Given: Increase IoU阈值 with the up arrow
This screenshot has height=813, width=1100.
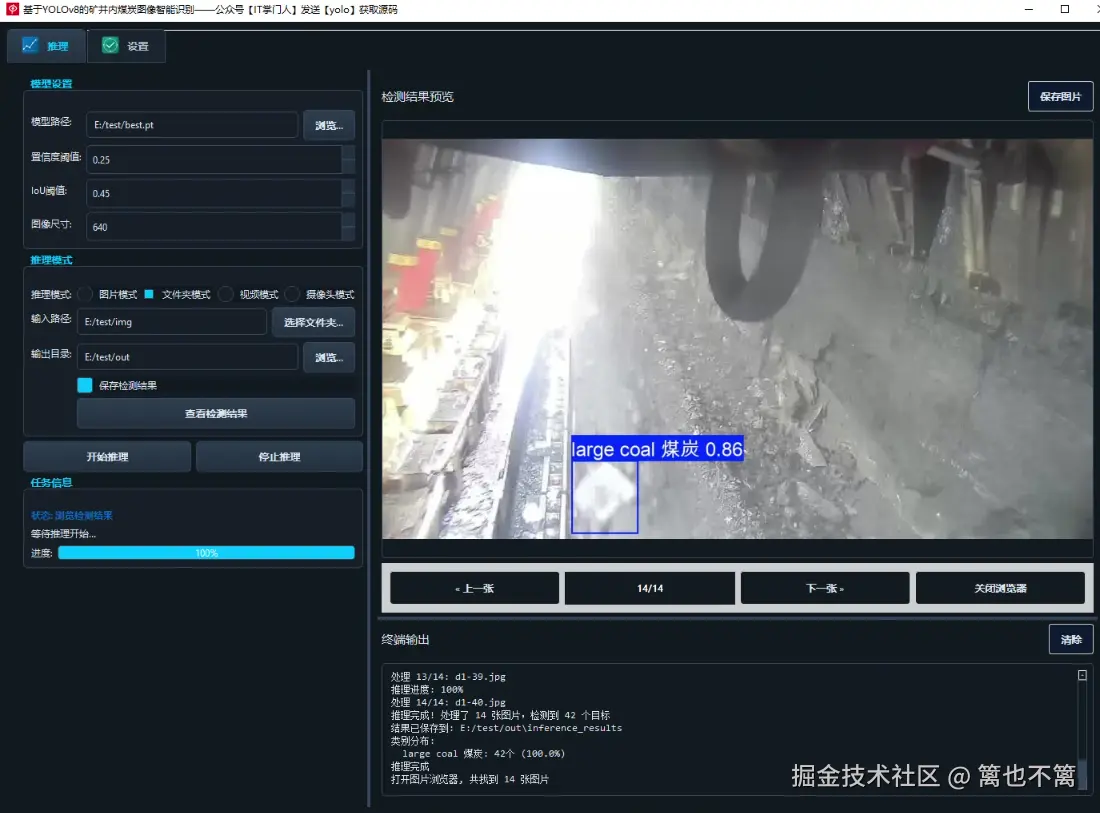Looking at the screenshot, I should pyautogui.click(x=348, y=186).
